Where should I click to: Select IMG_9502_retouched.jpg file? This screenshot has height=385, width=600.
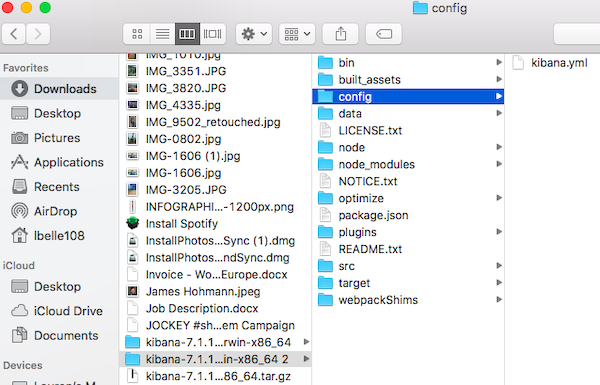(215, 122)
